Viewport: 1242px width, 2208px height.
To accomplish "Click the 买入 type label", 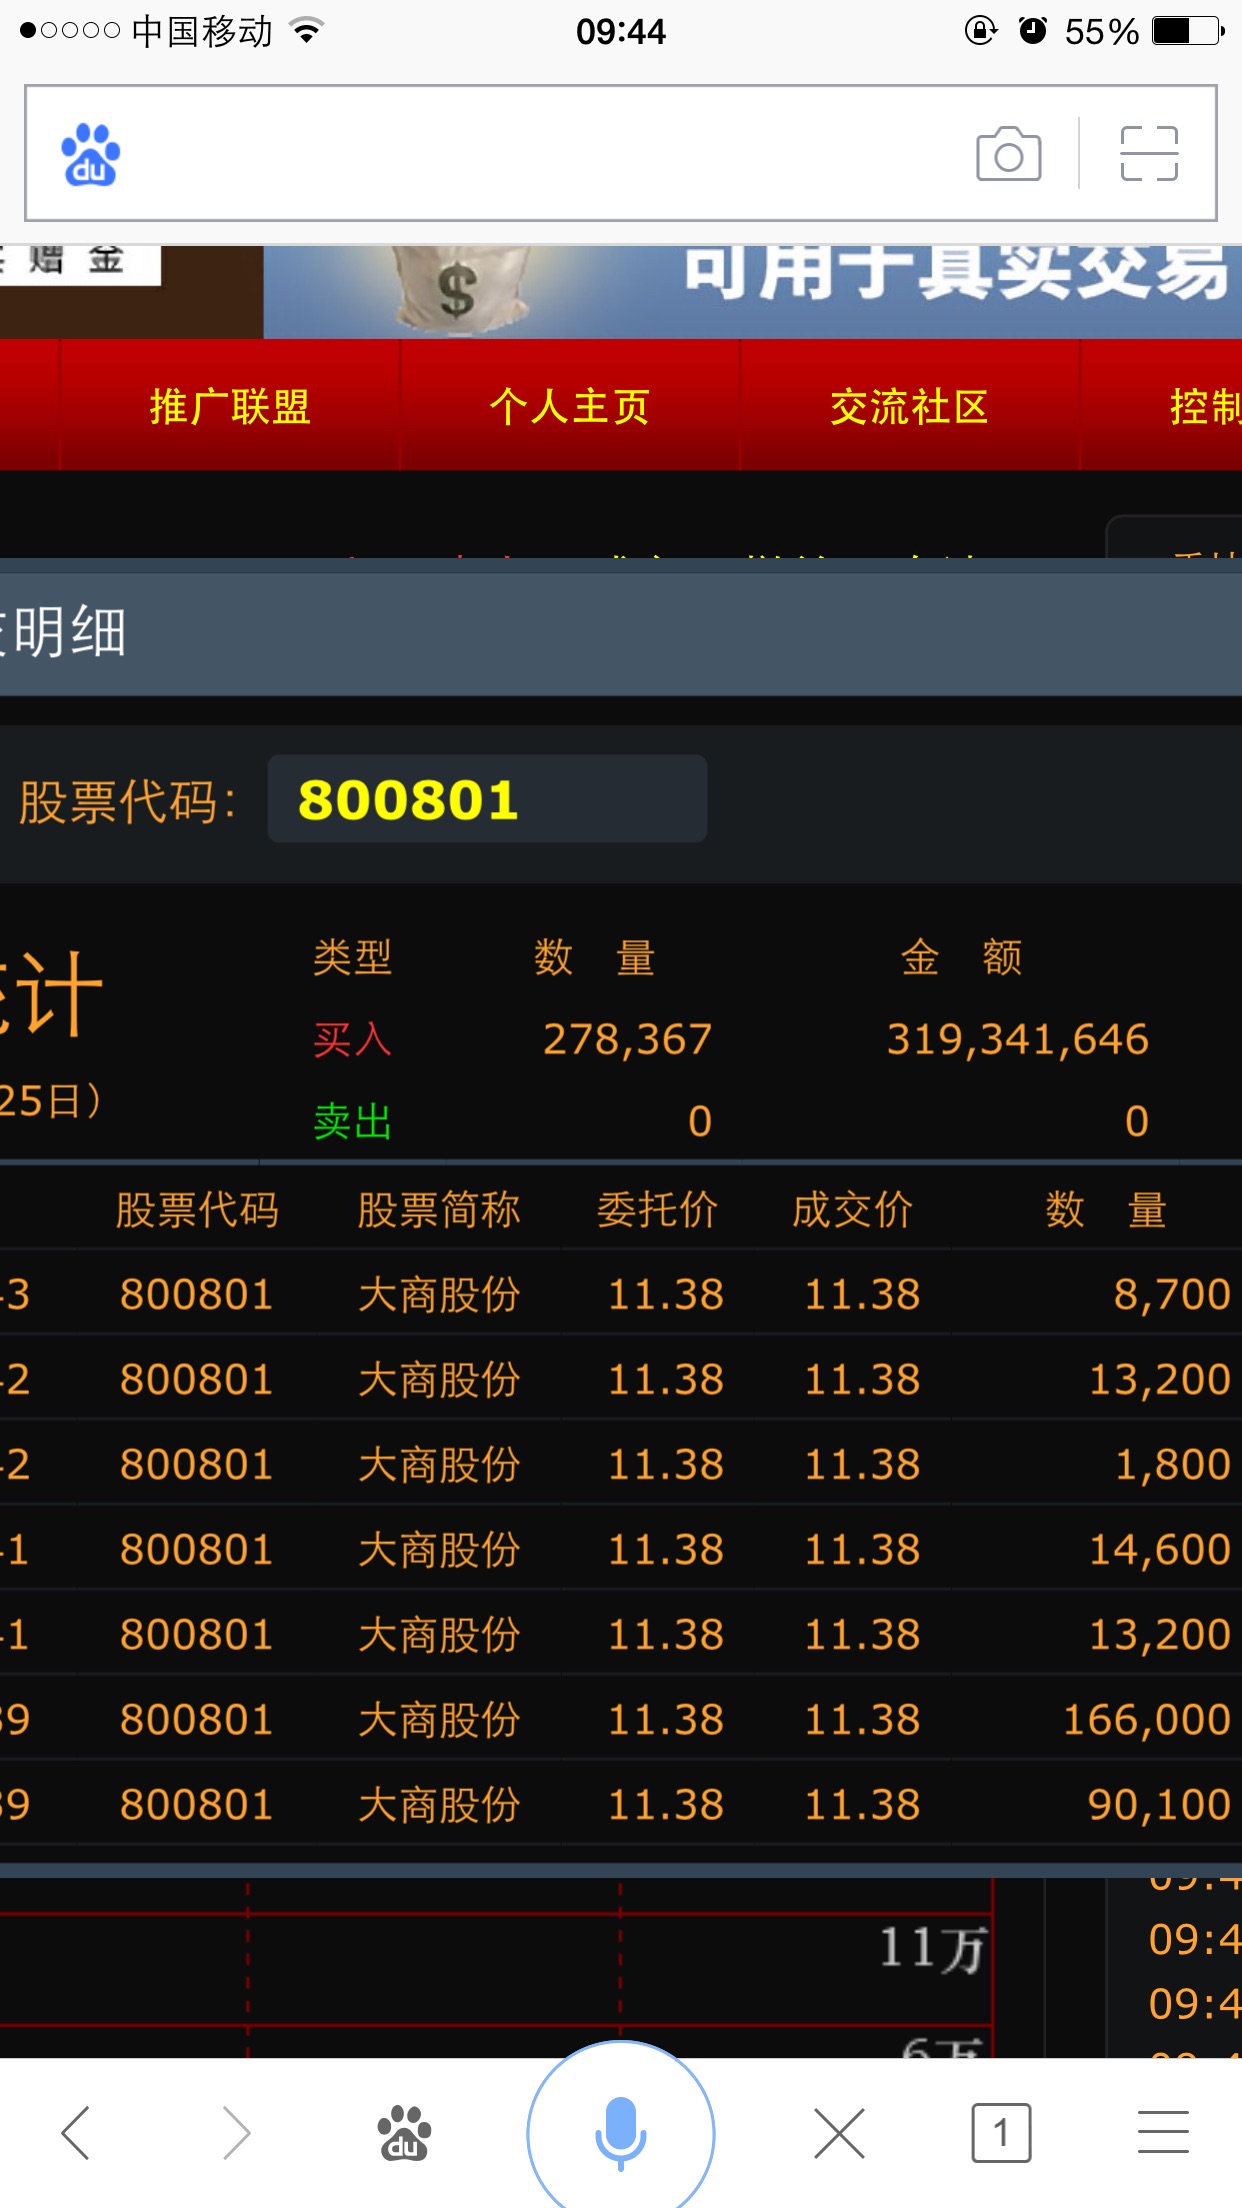I will coord(352,1040).
